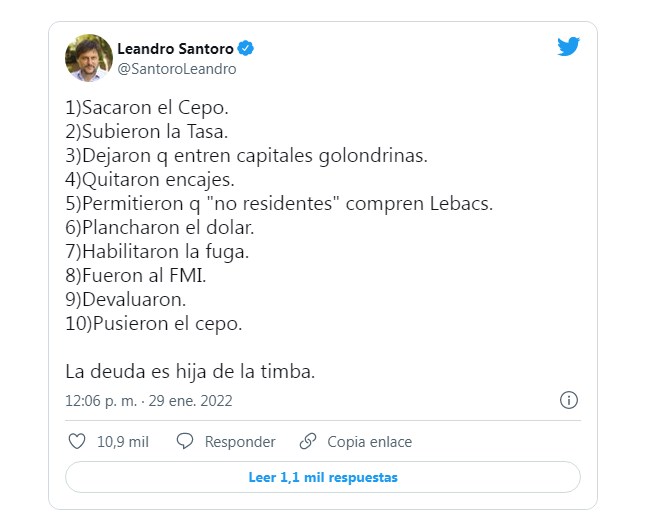Open the @SantoroLeandro handle link

pyautogui.click(x=176, y=69)
